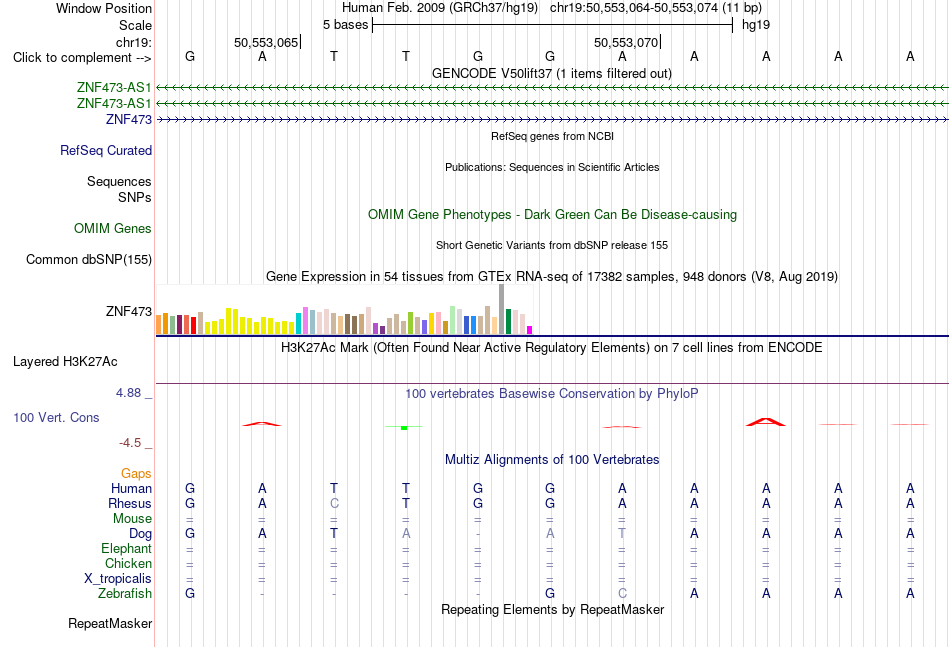Screen dimensions: 950x647
Task: Click the Repeating Elements by RepeatMasker title
Action: [552, 609]
